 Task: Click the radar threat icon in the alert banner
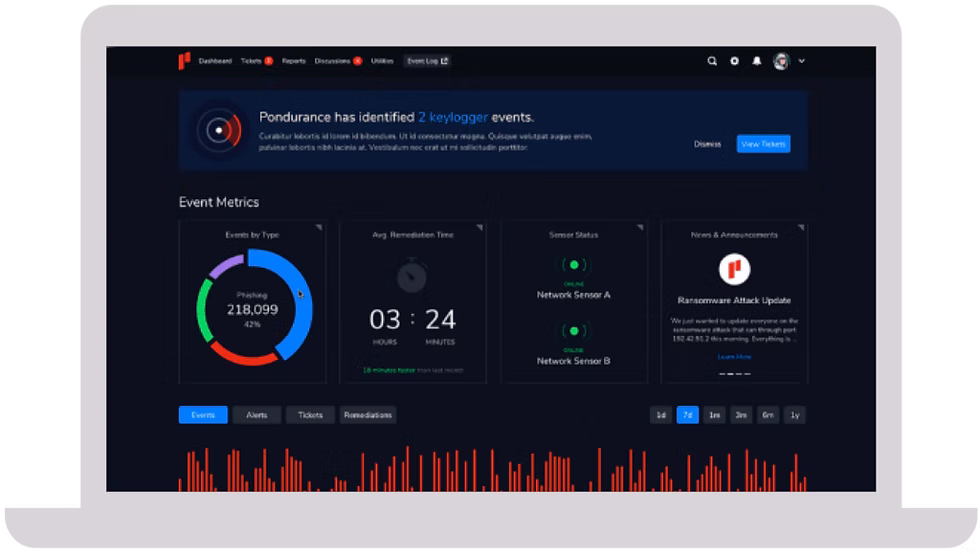click(x=218, y=129)
